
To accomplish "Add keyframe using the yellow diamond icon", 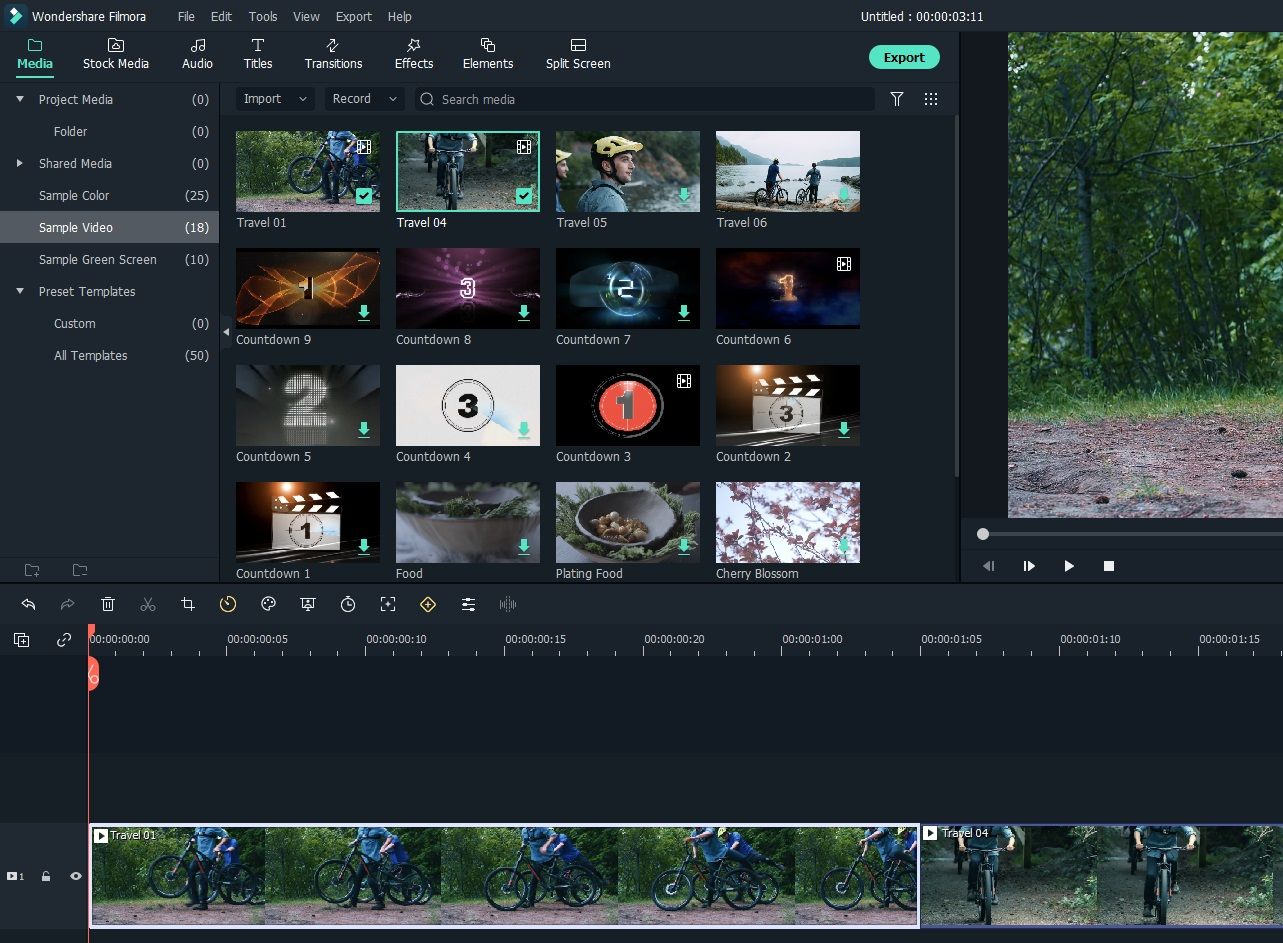I will 428,604.
